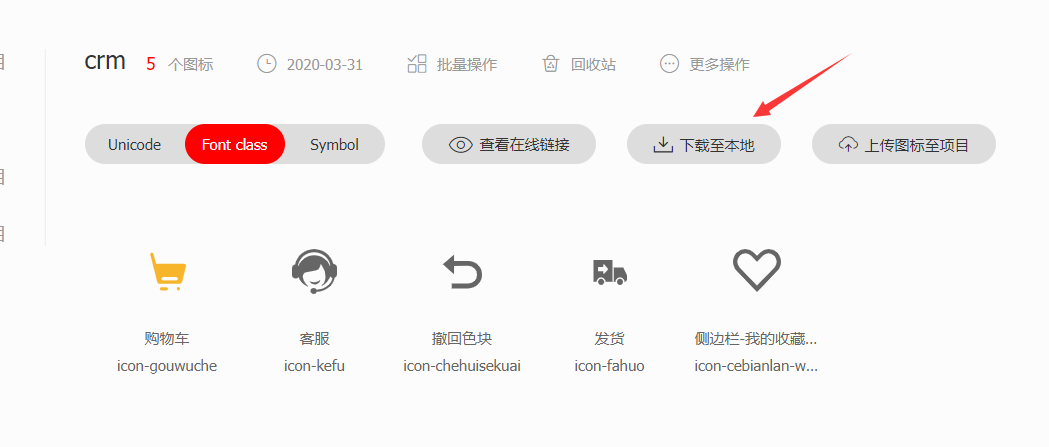This screenshot has height=447, width=1049.
Task: Click 批量操作 batch operation link
Action: click(467, 65)
